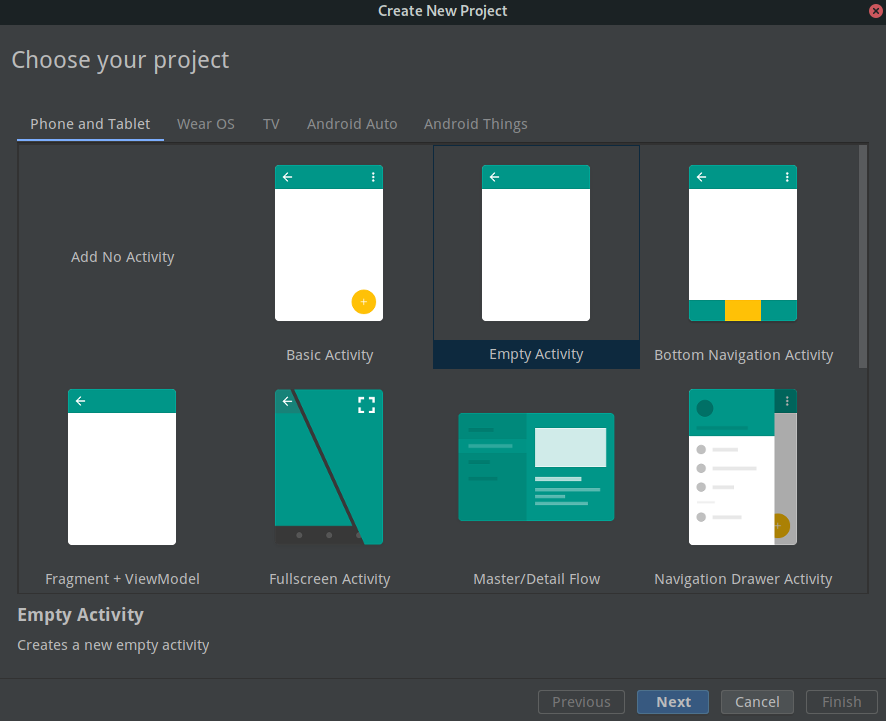Click the detail image pane in Master/Detail preview
The image size is (886, 721).
570,447
